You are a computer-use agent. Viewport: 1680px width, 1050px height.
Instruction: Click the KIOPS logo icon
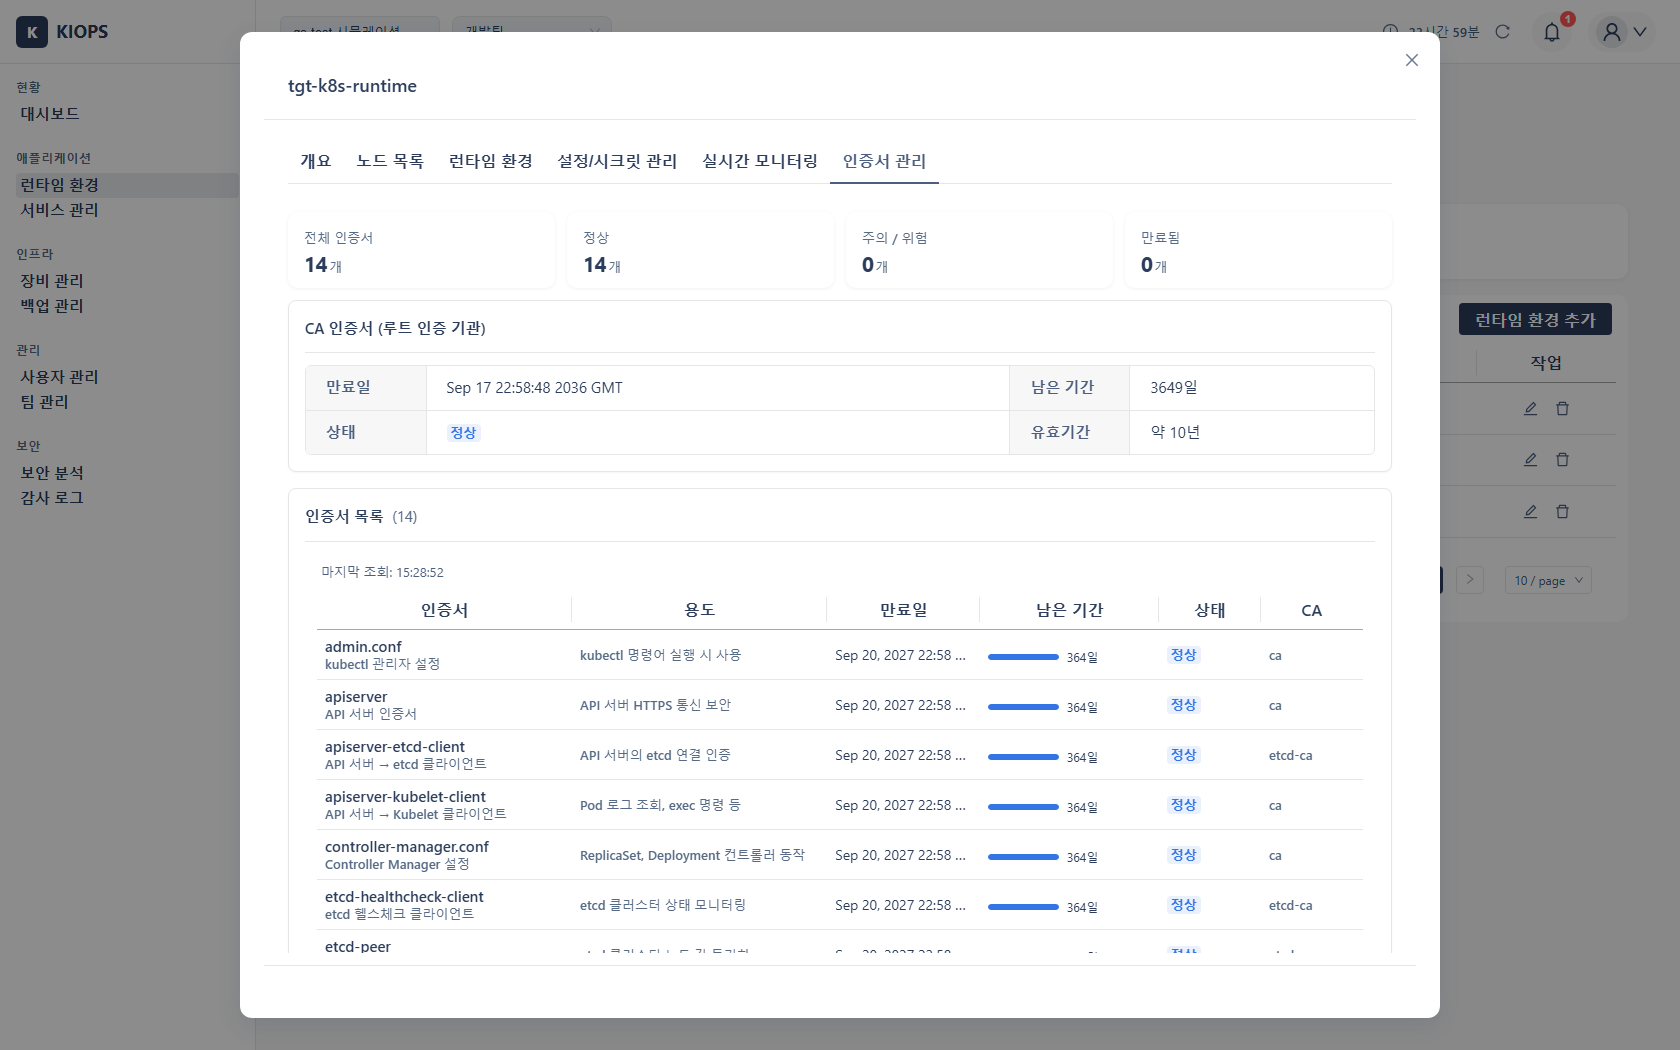coord(32,32)
